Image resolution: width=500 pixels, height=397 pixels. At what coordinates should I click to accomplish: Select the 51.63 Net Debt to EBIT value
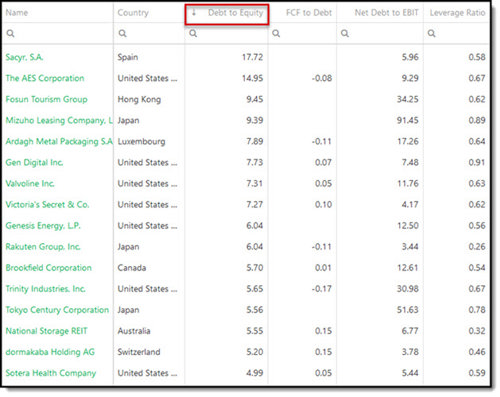pyautogui.click(x=408, y=310)
